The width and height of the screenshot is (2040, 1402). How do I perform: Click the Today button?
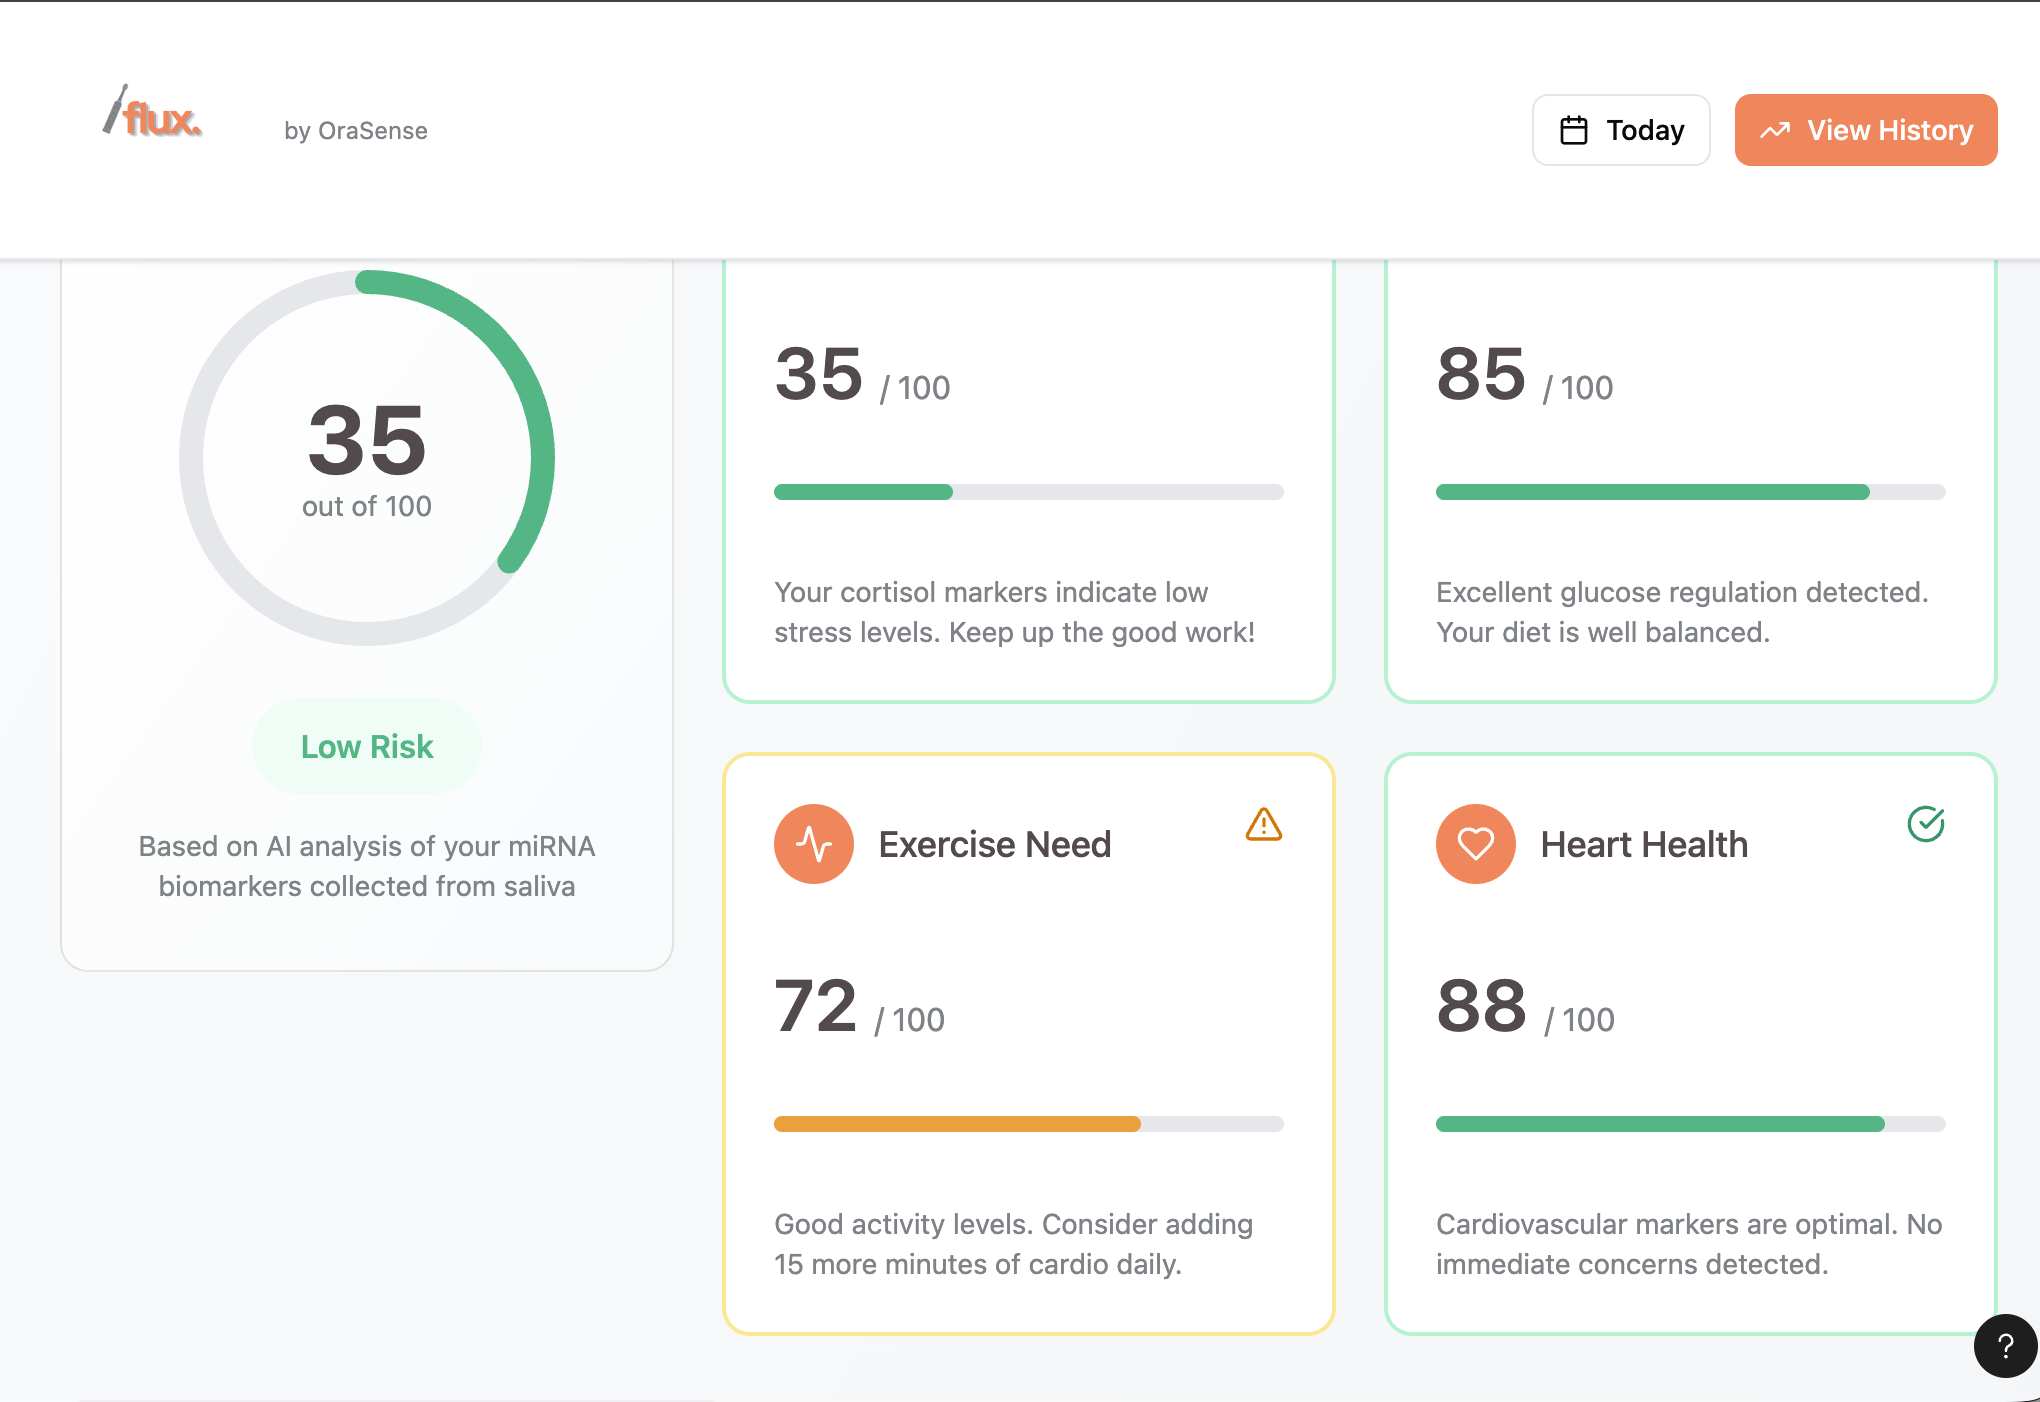coord(1621,129)
